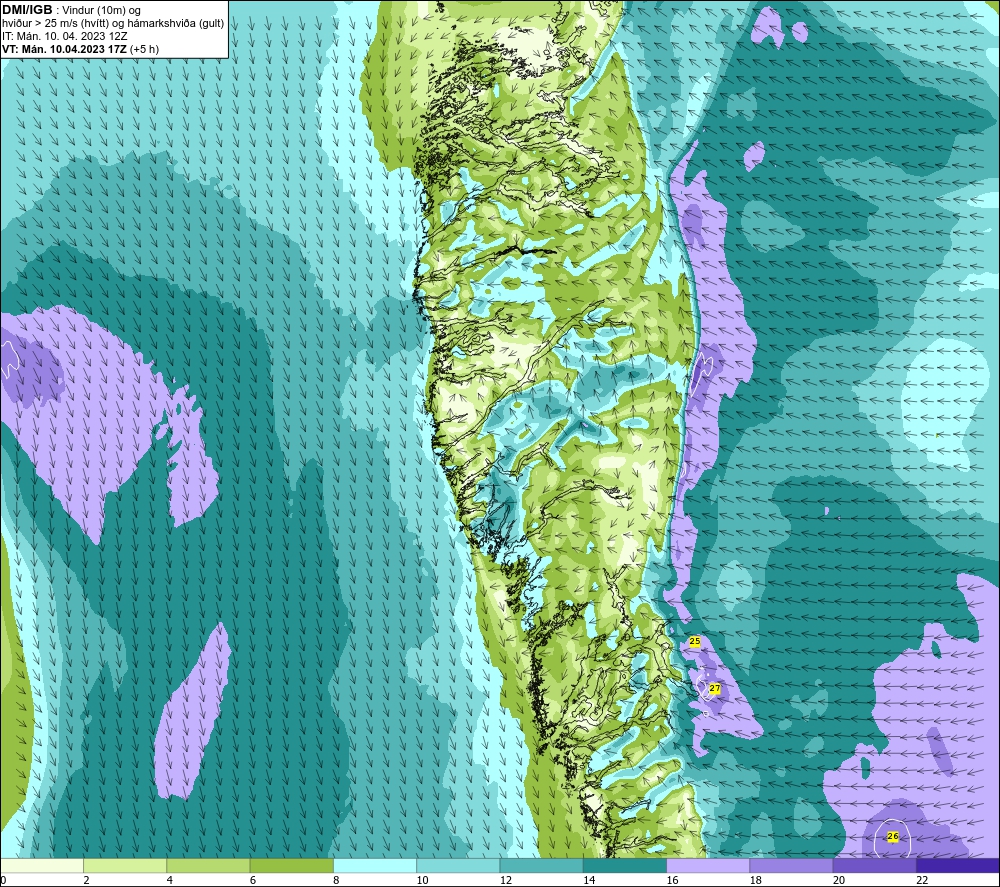
Task: Click the legend scale value 4
Action: (x=170, y=880)
